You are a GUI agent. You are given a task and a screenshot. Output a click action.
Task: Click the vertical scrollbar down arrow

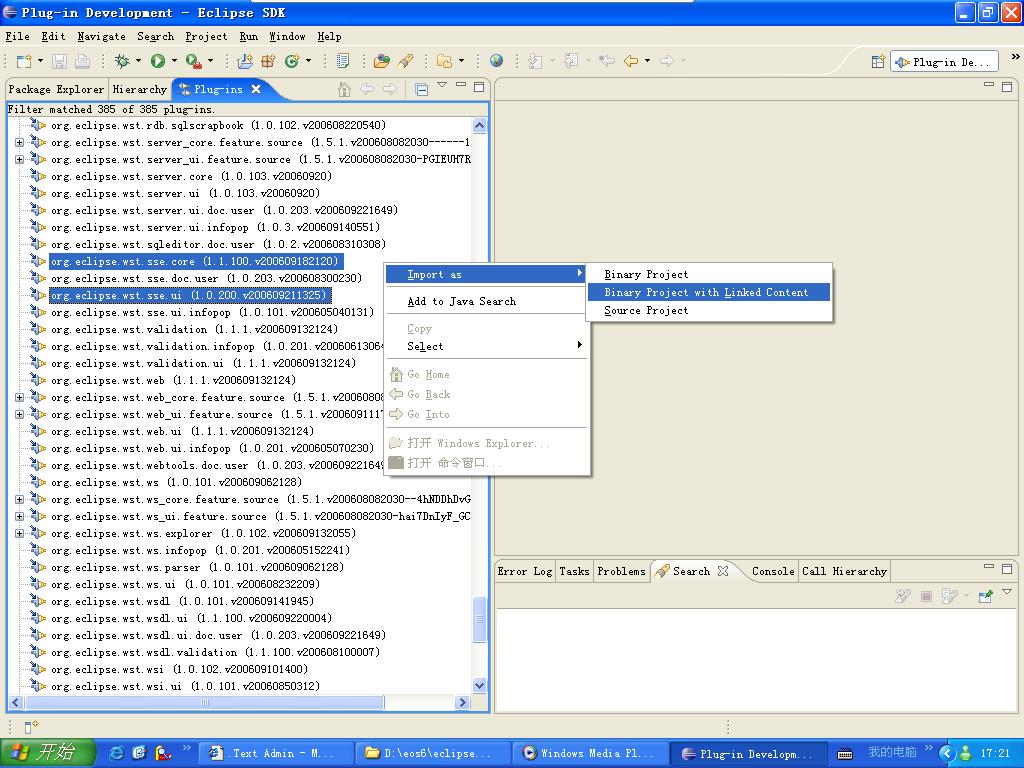[479, 686]
